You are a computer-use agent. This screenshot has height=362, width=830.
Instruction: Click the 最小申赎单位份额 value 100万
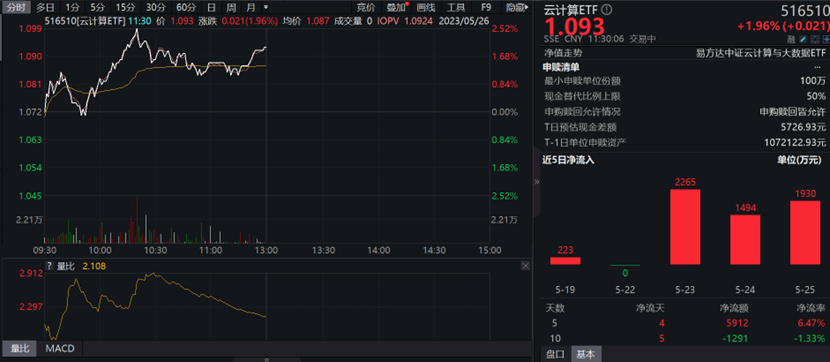click(813, 81)
